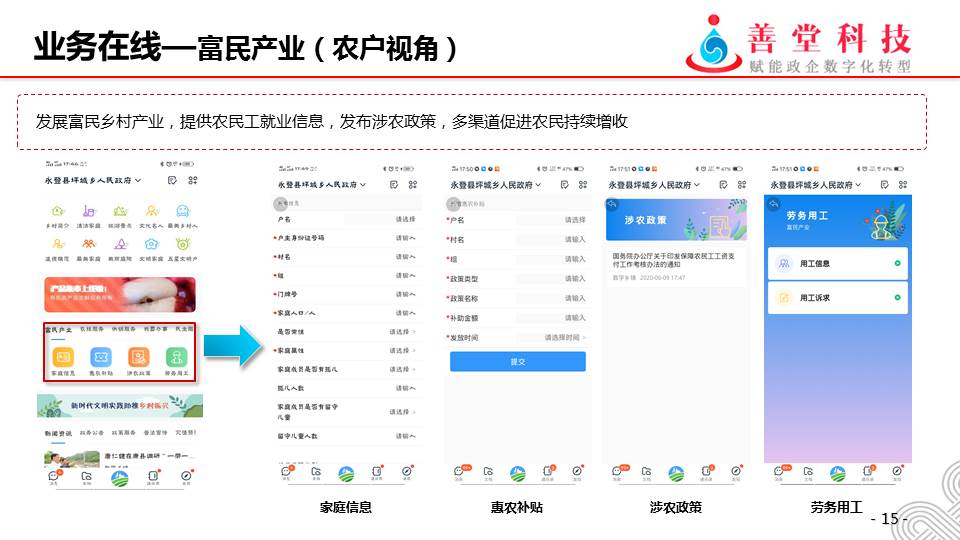Image resolution: width=960 pixels, height=540 pixels.
Task: Expand the 家庭属性 selection field
Action: coord(402,350)
